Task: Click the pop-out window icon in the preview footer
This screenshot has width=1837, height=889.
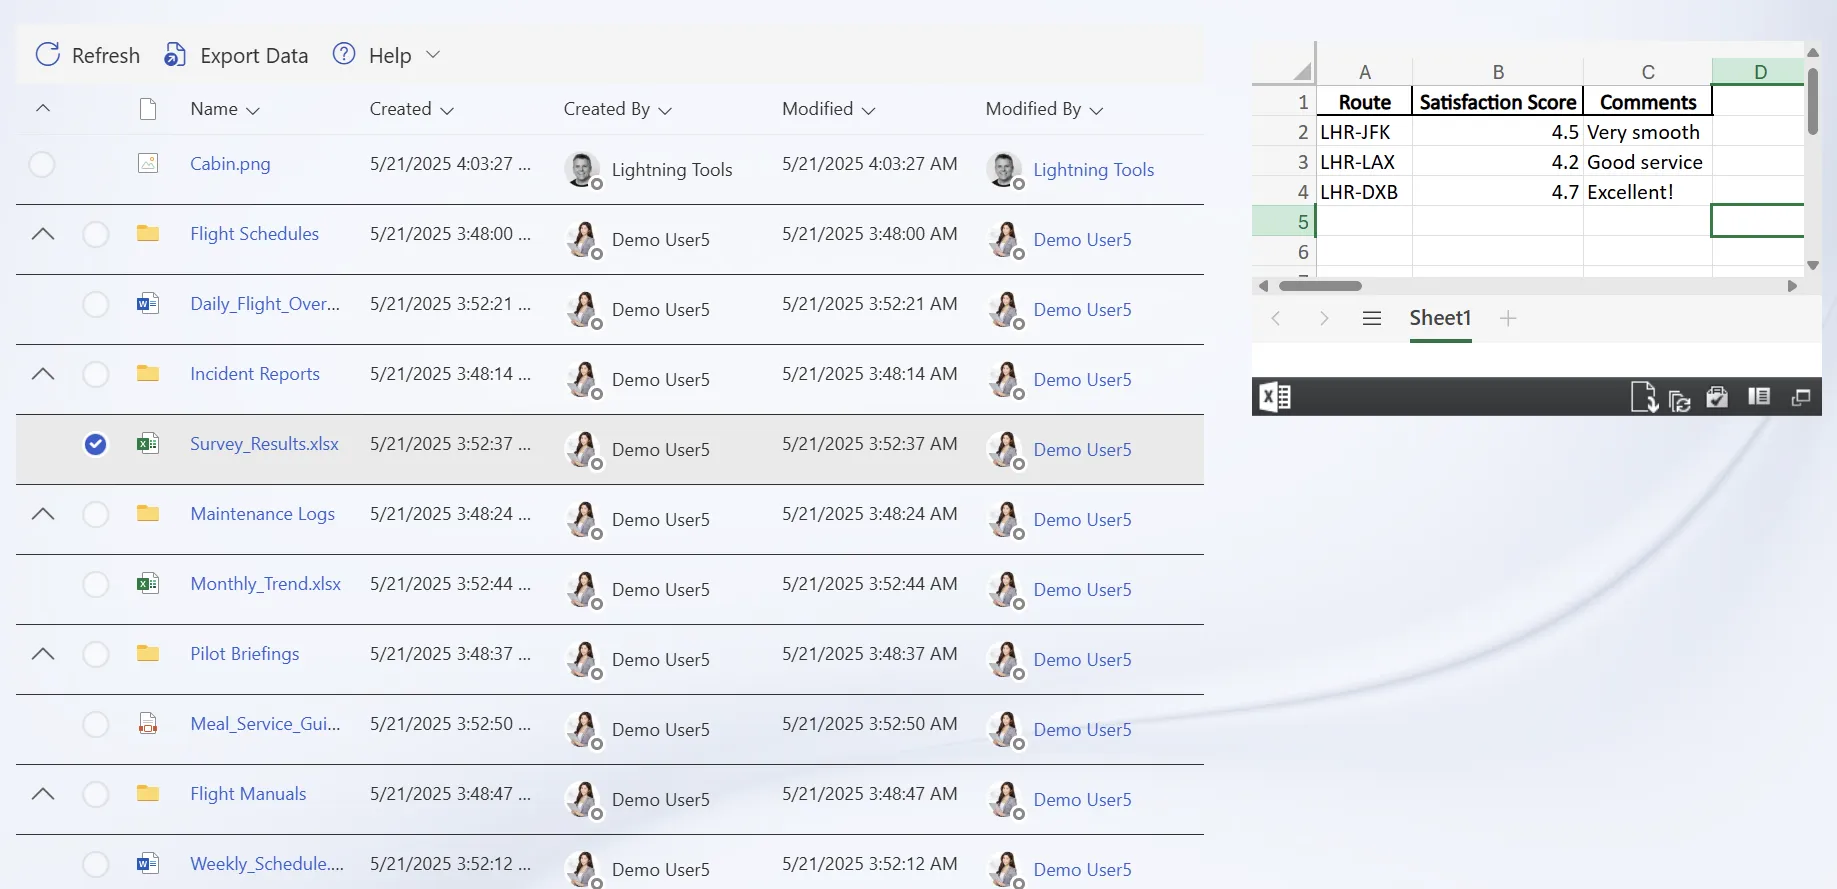Action: pos(1801,397)
